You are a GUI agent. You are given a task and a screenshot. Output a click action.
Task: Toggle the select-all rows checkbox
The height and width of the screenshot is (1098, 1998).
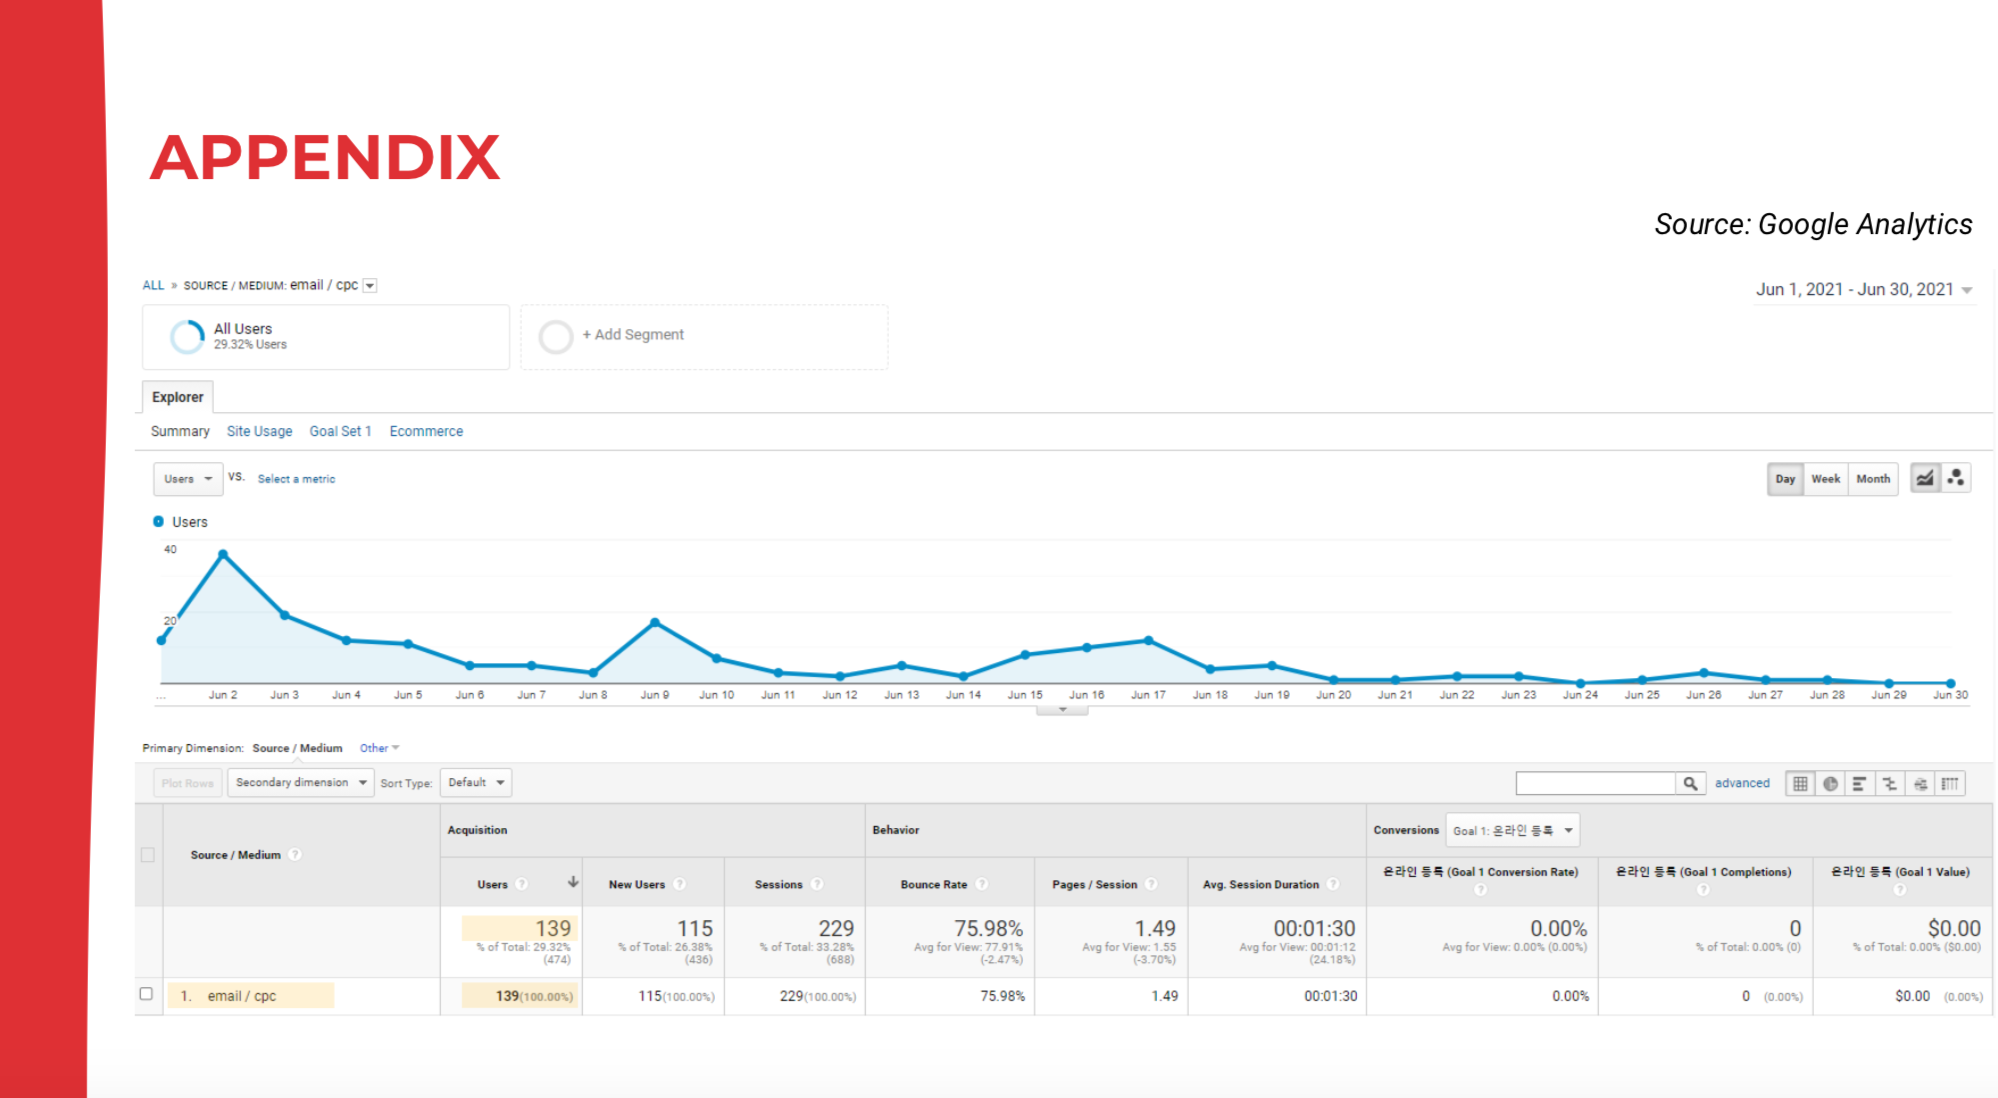148,855
